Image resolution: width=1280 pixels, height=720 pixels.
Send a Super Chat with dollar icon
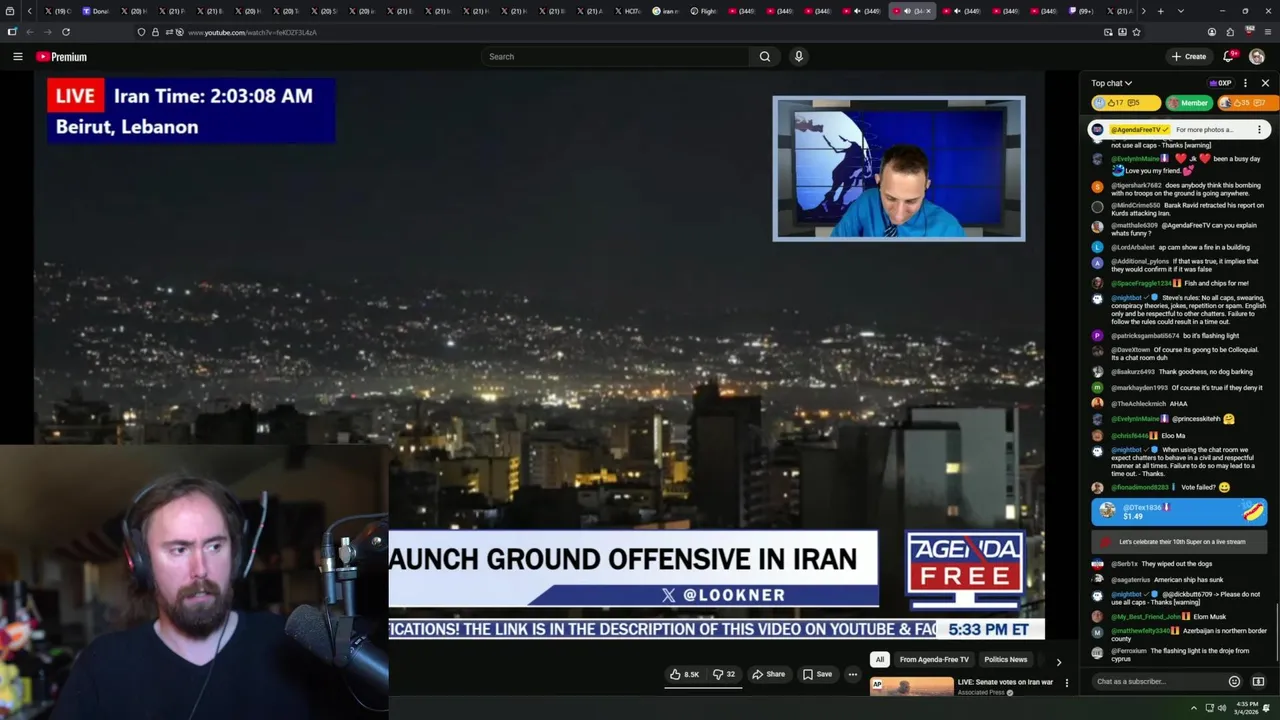pos(1258,682)
